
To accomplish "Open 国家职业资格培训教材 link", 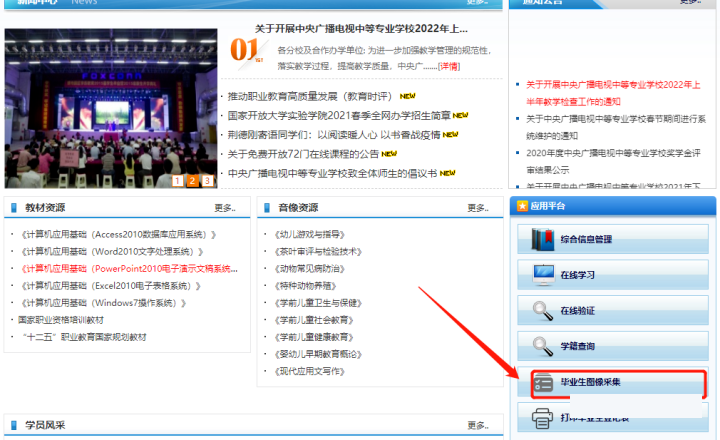I will [x=61, y=320].
